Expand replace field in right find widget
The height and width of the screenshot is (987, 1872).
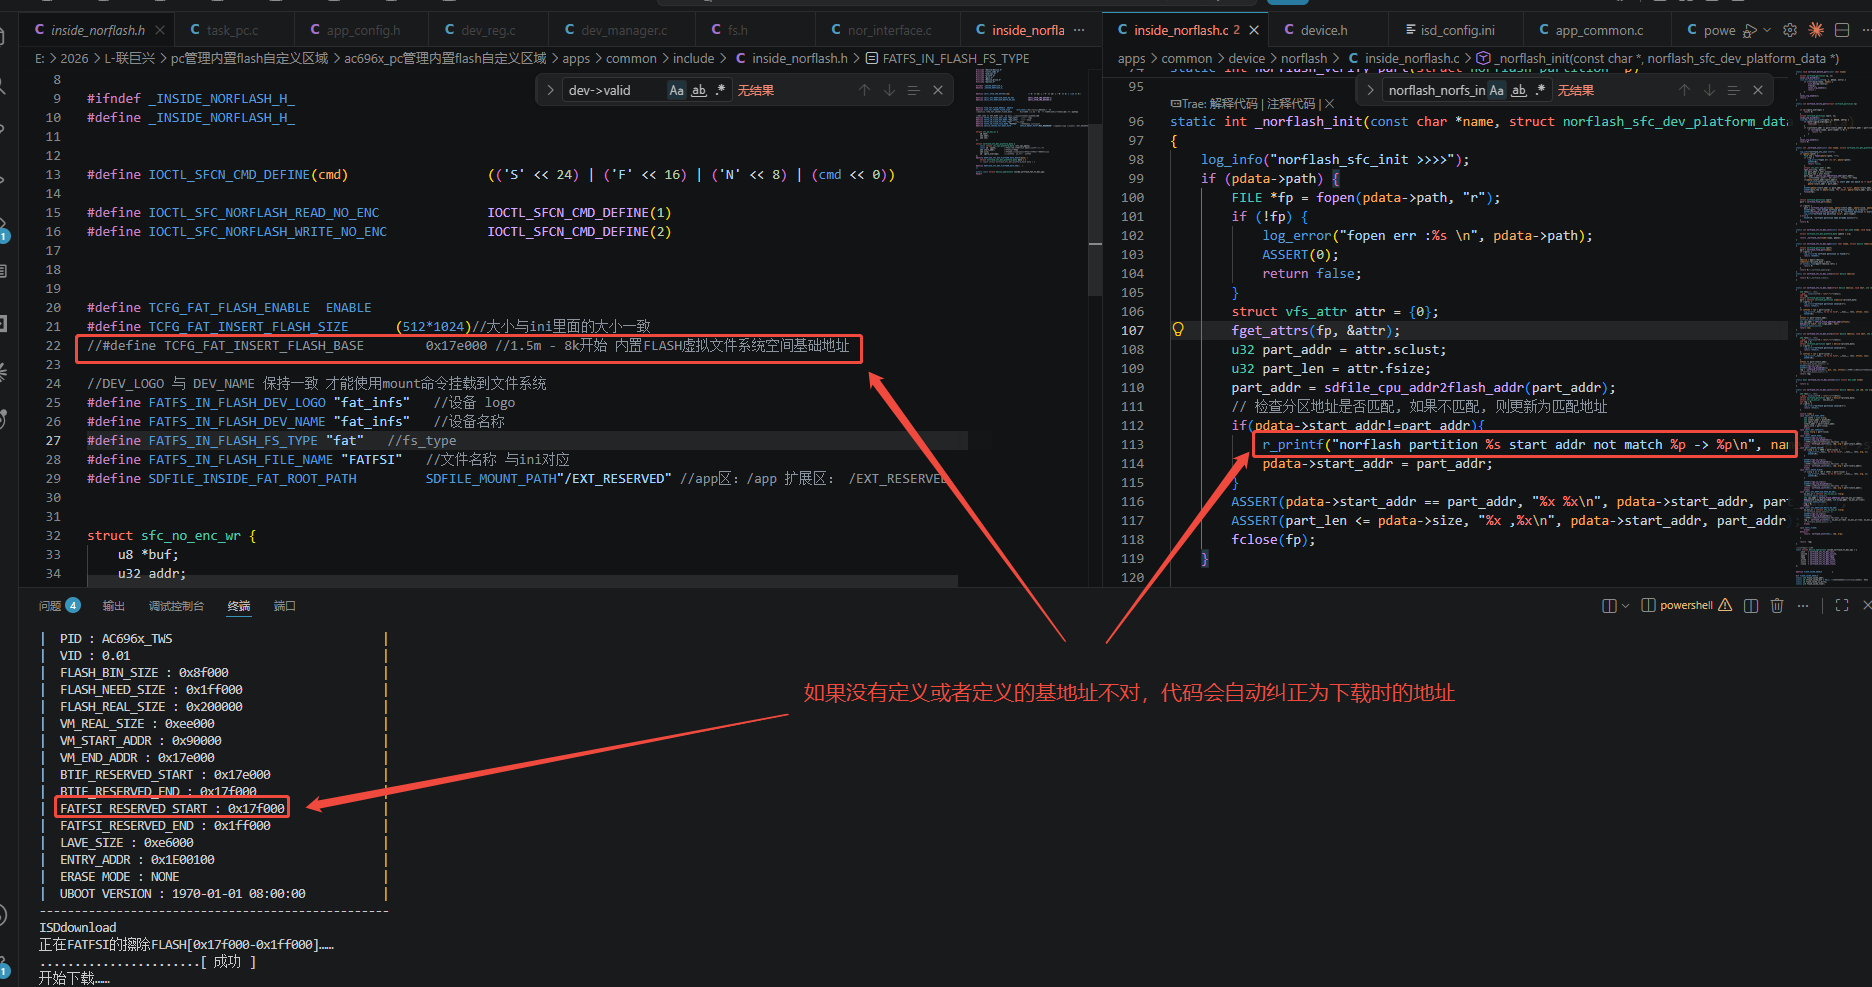[x=1370, y=90]
